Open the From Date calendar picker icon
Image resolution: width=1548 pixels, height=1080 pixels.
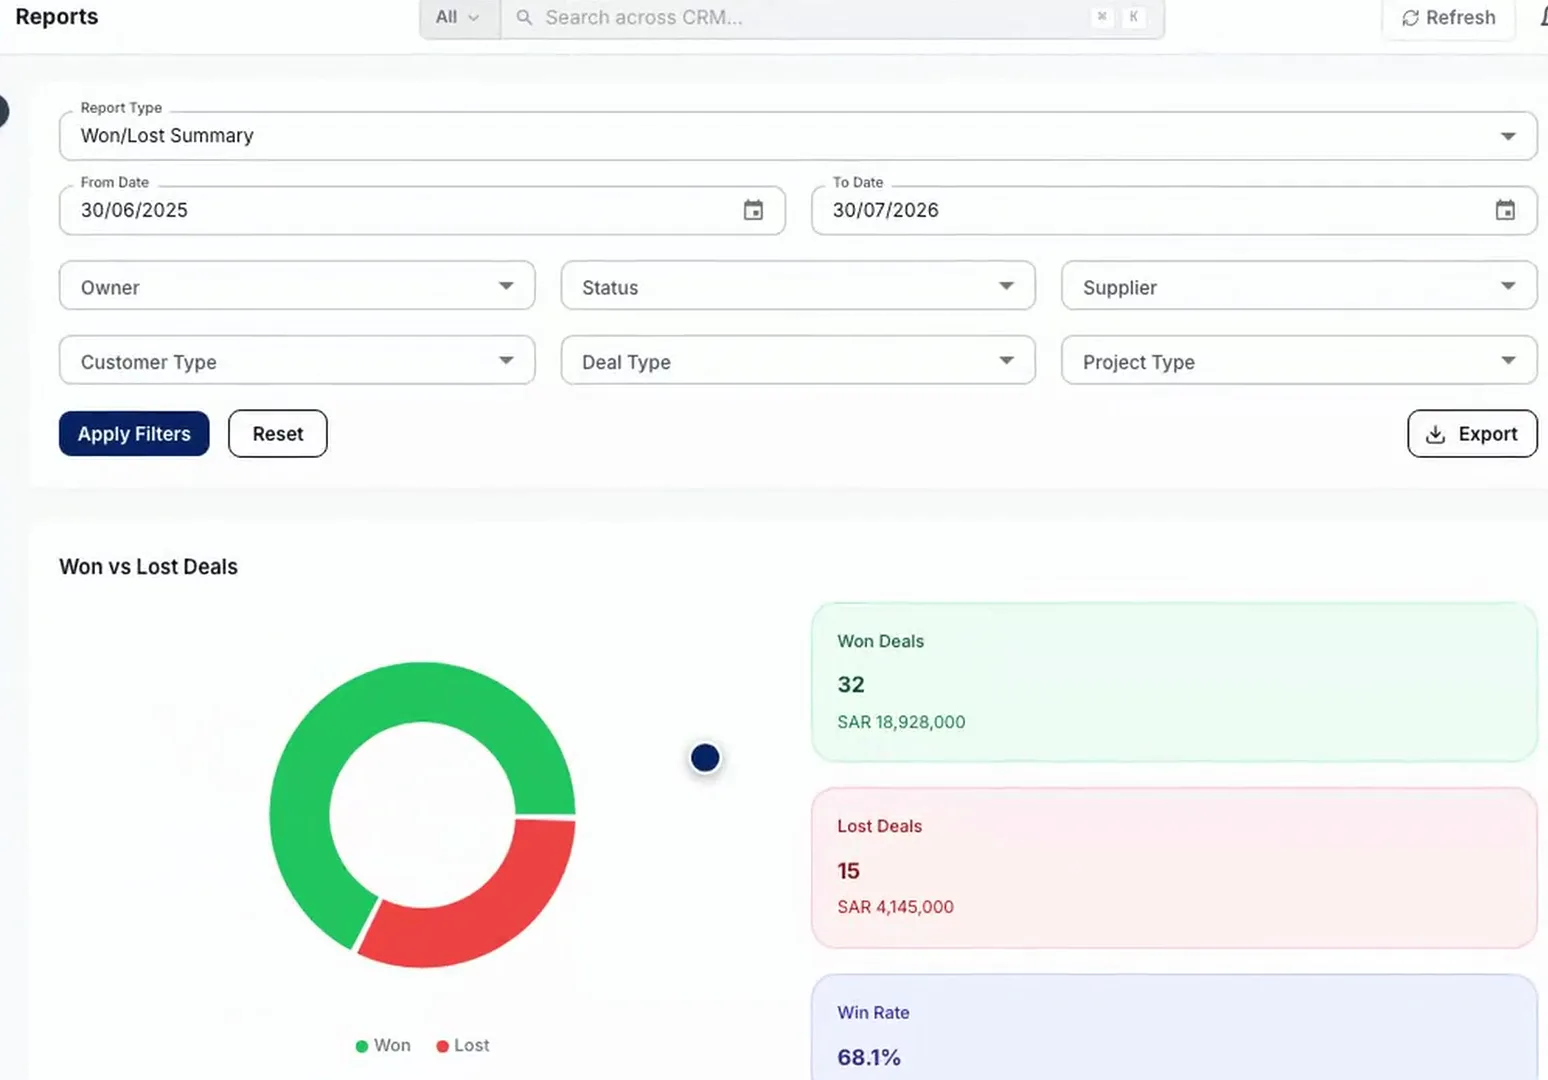pos(753,210)
